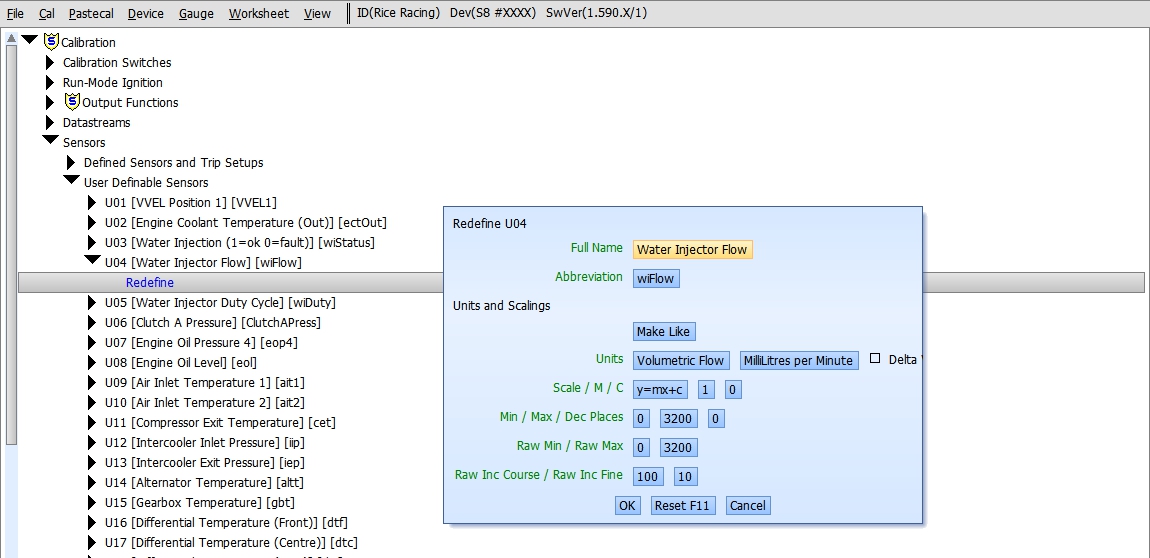The image size is (1150, 558).
Task: Open the Worksheet menu
Action: [x=258, y=13]
